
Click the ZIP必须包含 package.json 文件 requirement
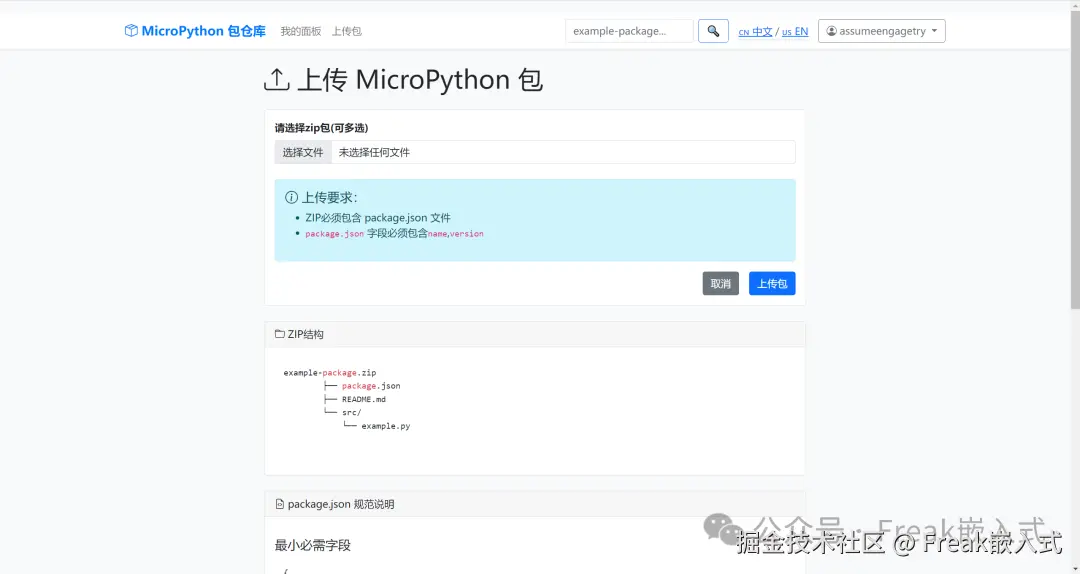tap(378, 218)
